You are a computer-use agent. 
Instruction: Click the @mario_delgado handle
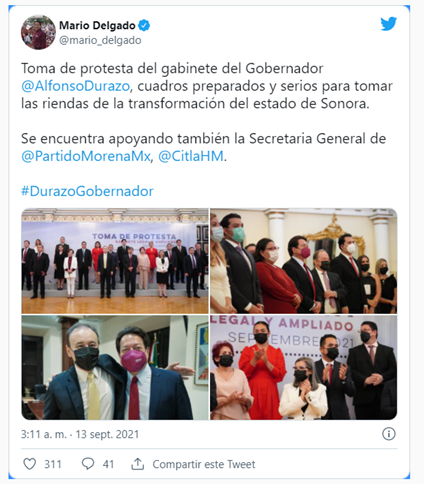[x=100, y=40]
